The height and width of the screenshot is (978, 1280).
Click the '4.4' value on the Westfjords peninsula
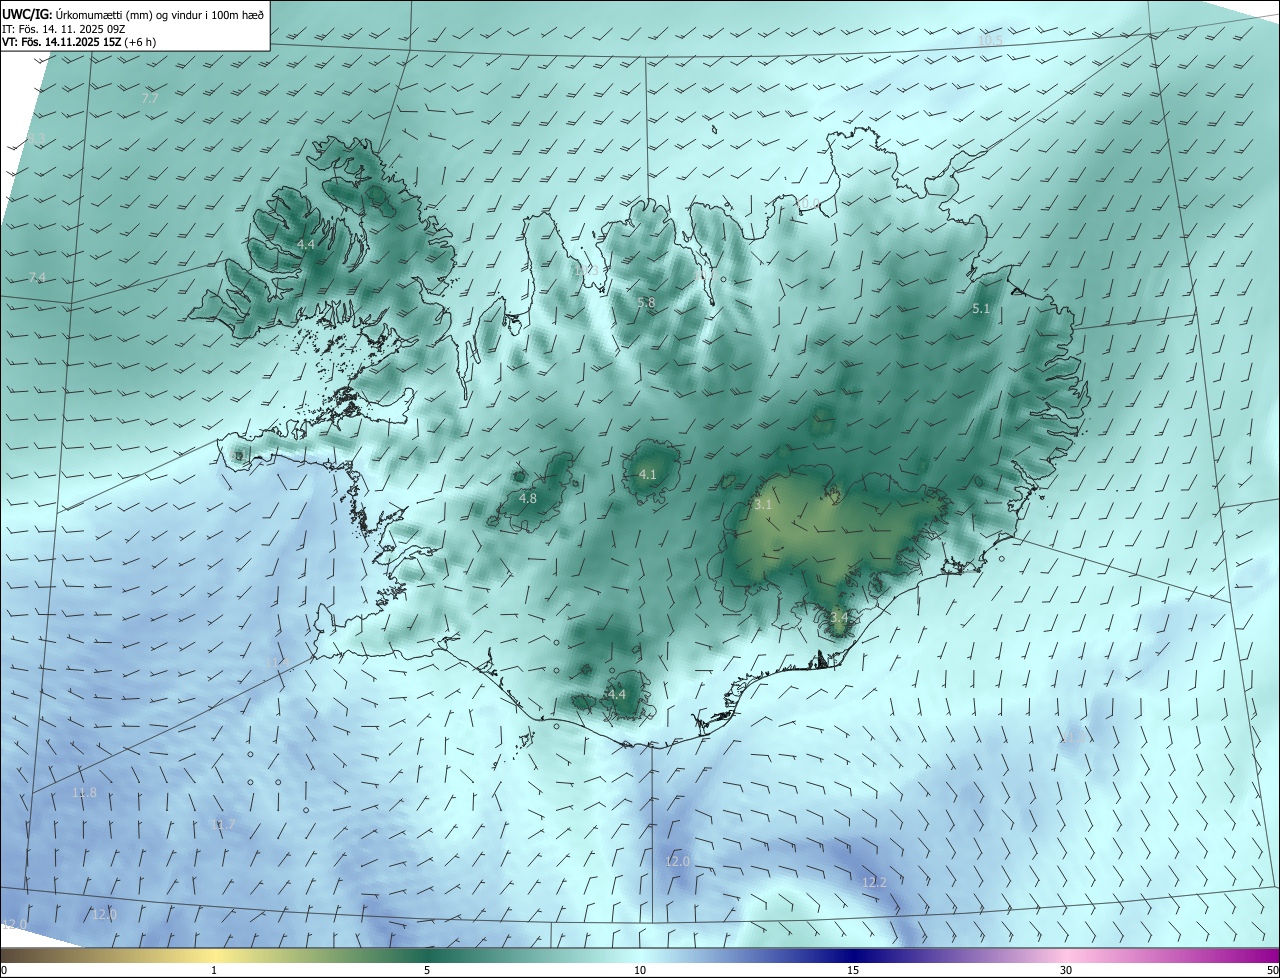click(307, 244)
